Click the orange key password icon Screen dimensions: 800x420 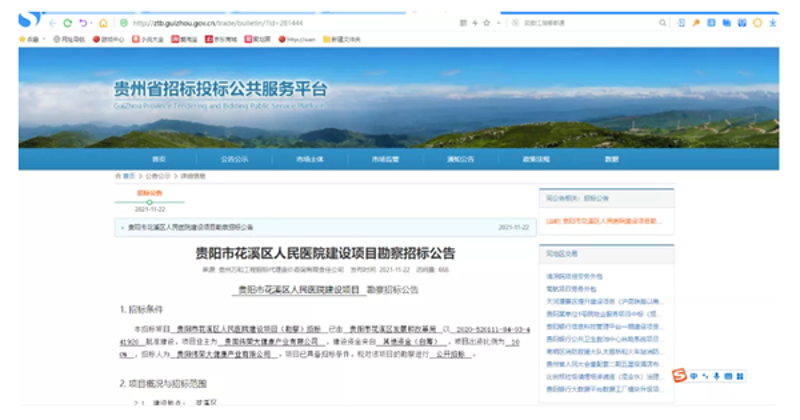pyautogui.click(x=696, y=23)
